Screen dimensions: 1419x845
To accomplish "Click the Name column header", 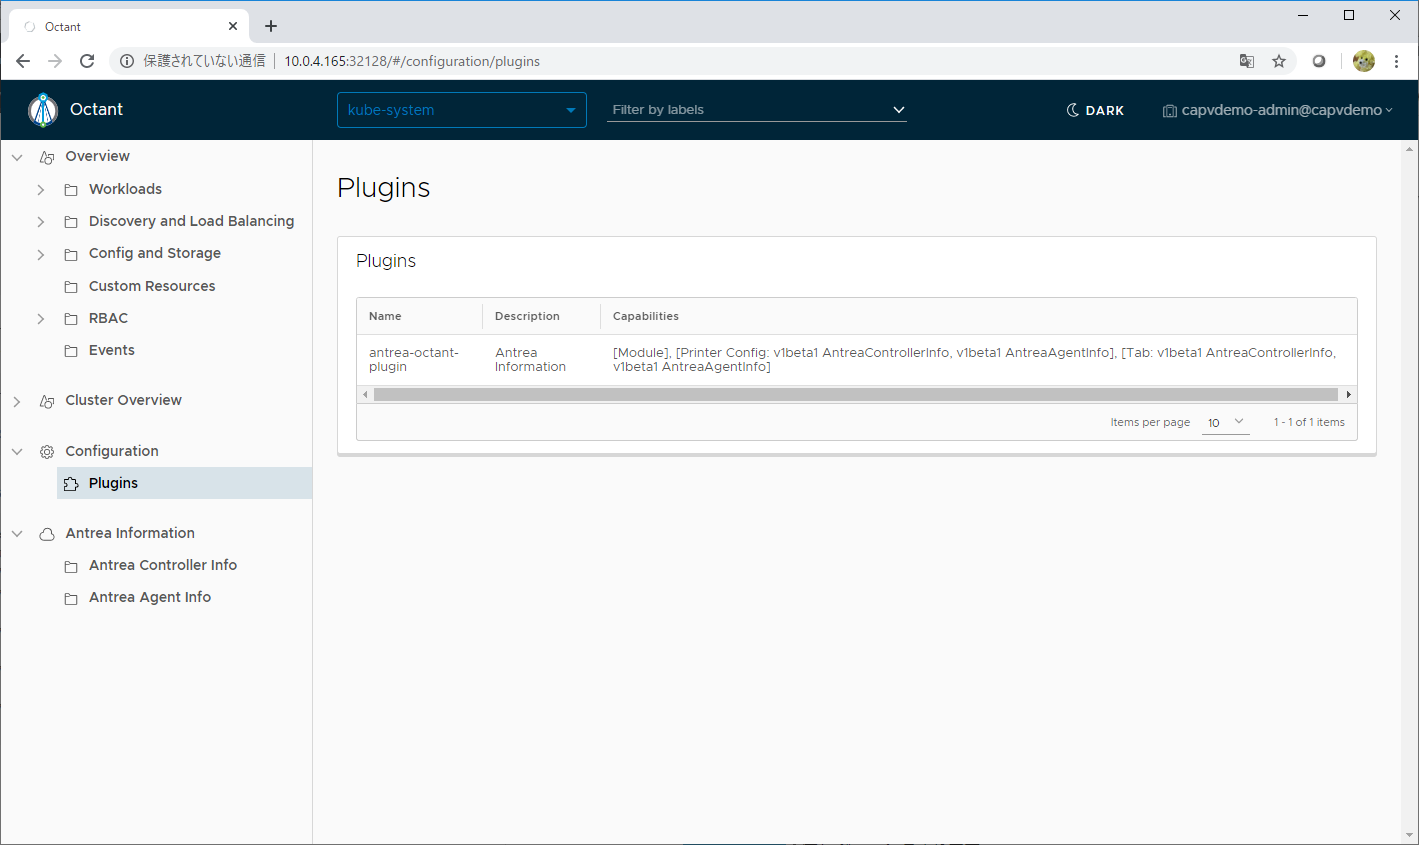I will [385, 316].
